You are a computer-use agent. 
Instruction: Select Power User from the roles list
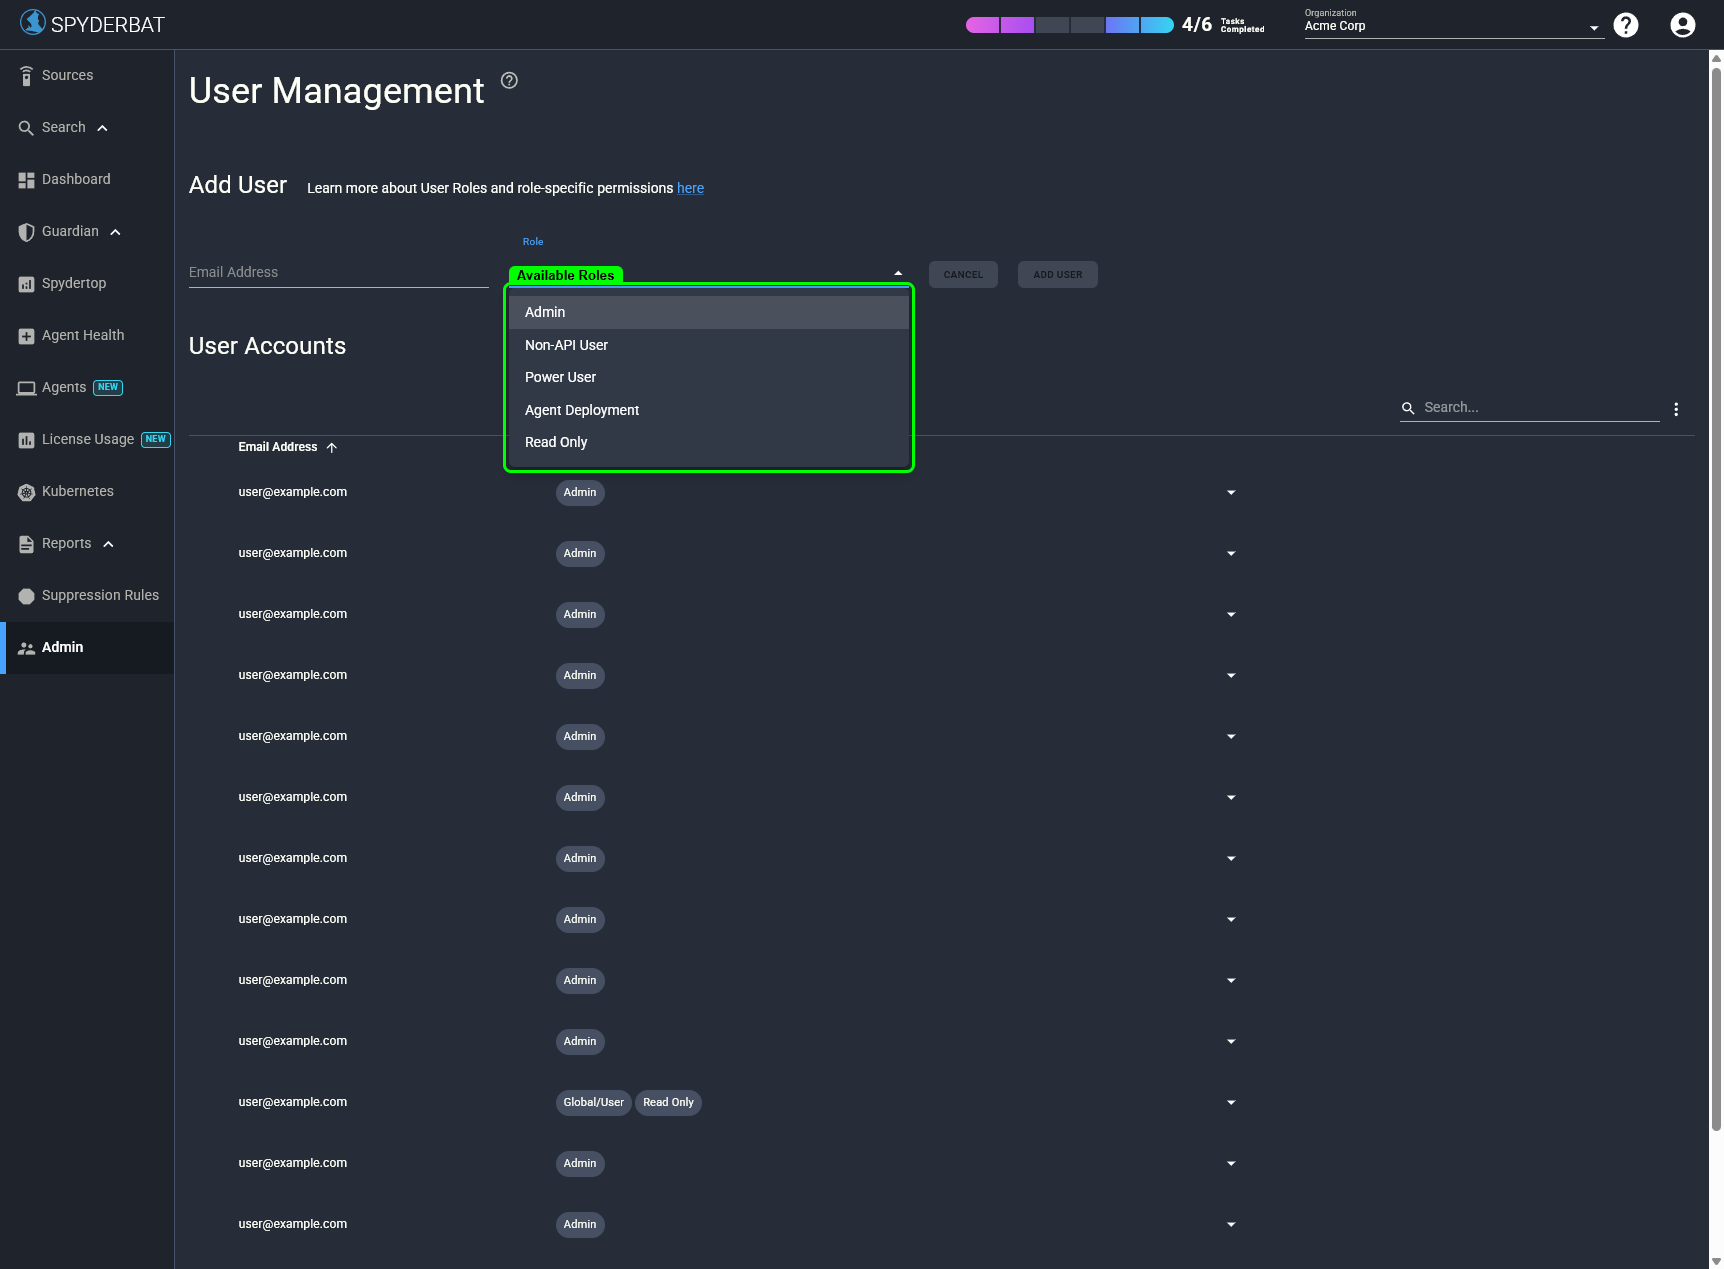[x=560, y=377]
